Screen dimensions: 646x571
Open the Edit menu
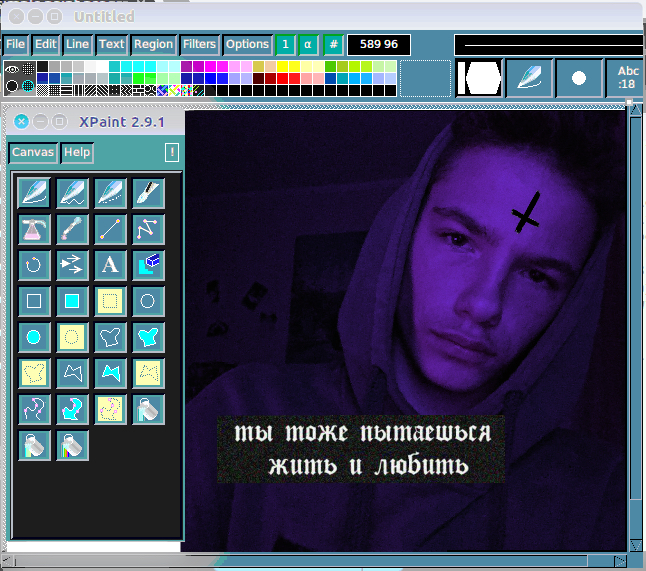(45, 44)
